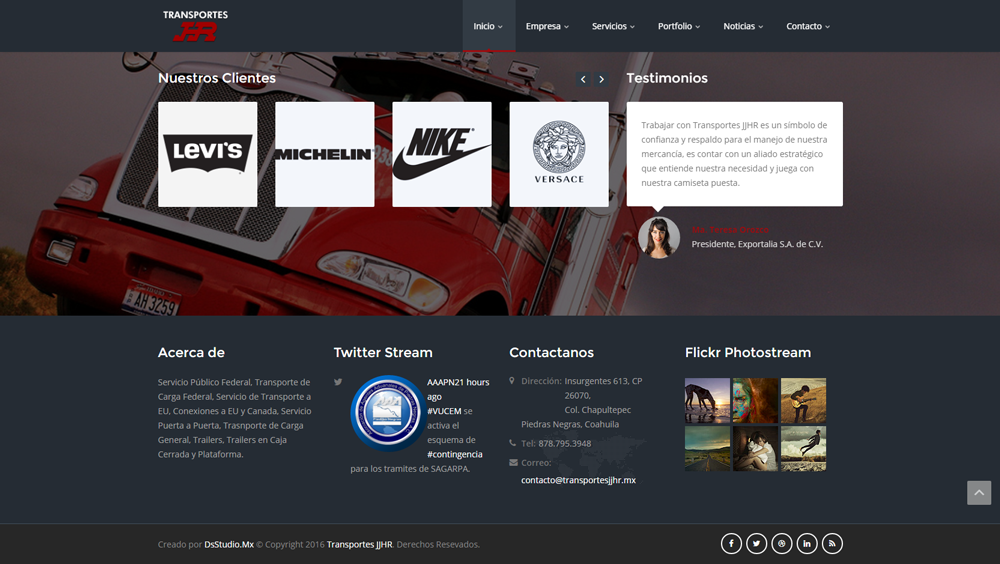Click the envelope icon next to Correo
This screenshot has height=564, width=1000.
[513, 463]
